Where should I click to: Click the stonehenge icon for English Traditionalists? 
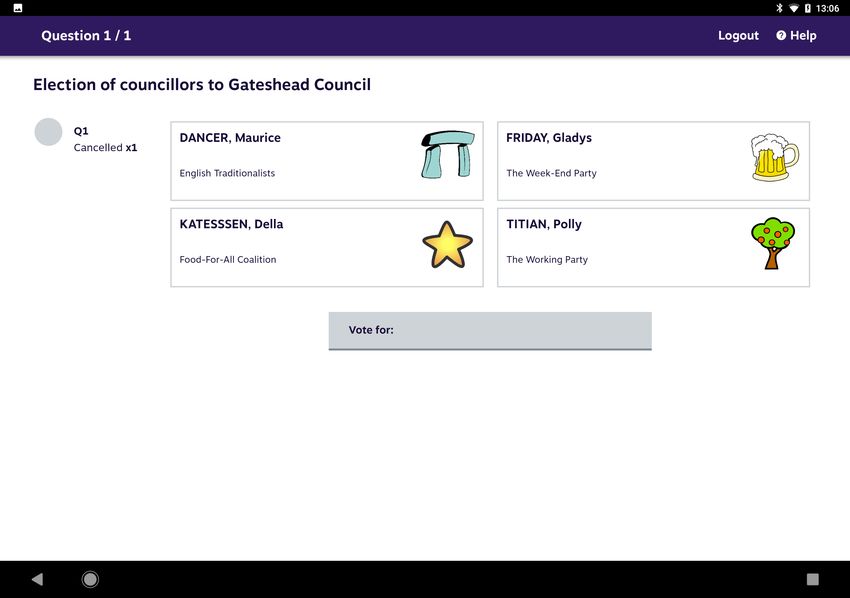tap(448, 155)
